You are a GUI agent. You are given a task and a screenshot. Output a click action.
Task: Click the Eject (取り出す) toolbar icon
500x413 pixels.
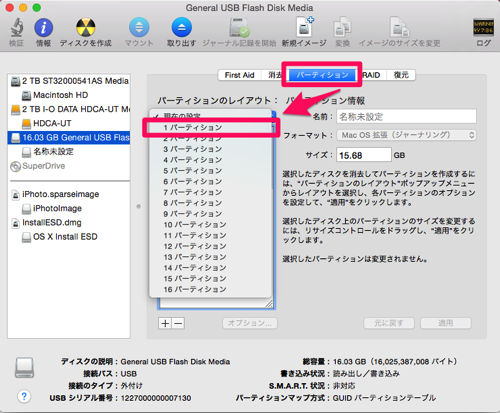tap(182, 27)
